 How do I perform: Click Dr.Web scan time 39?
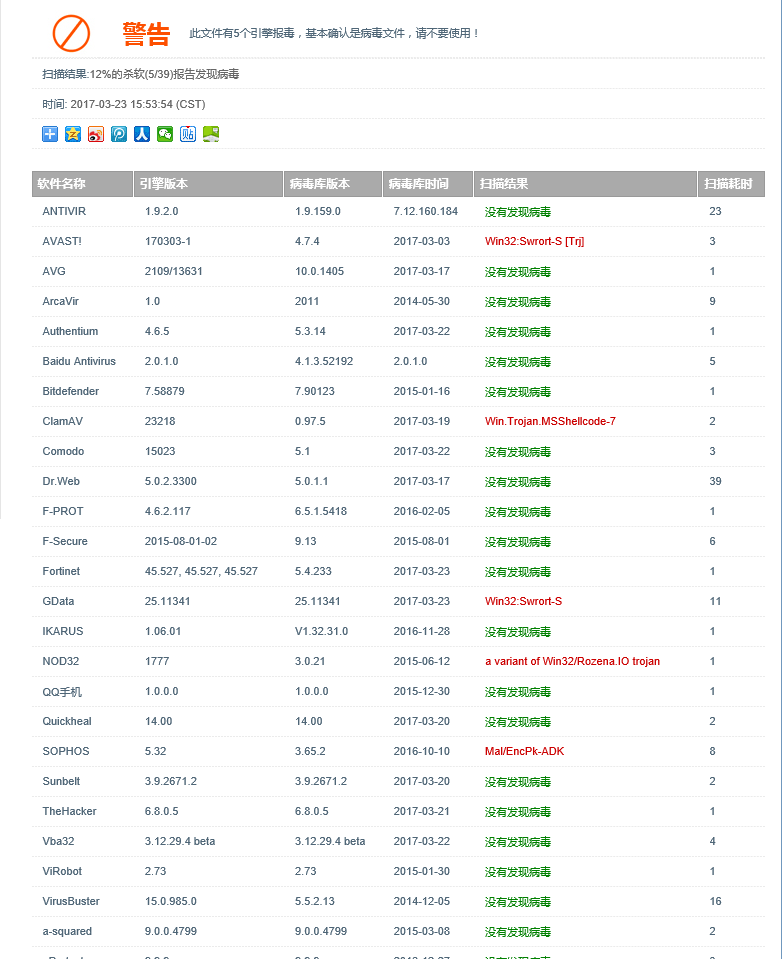pos(715,481)
